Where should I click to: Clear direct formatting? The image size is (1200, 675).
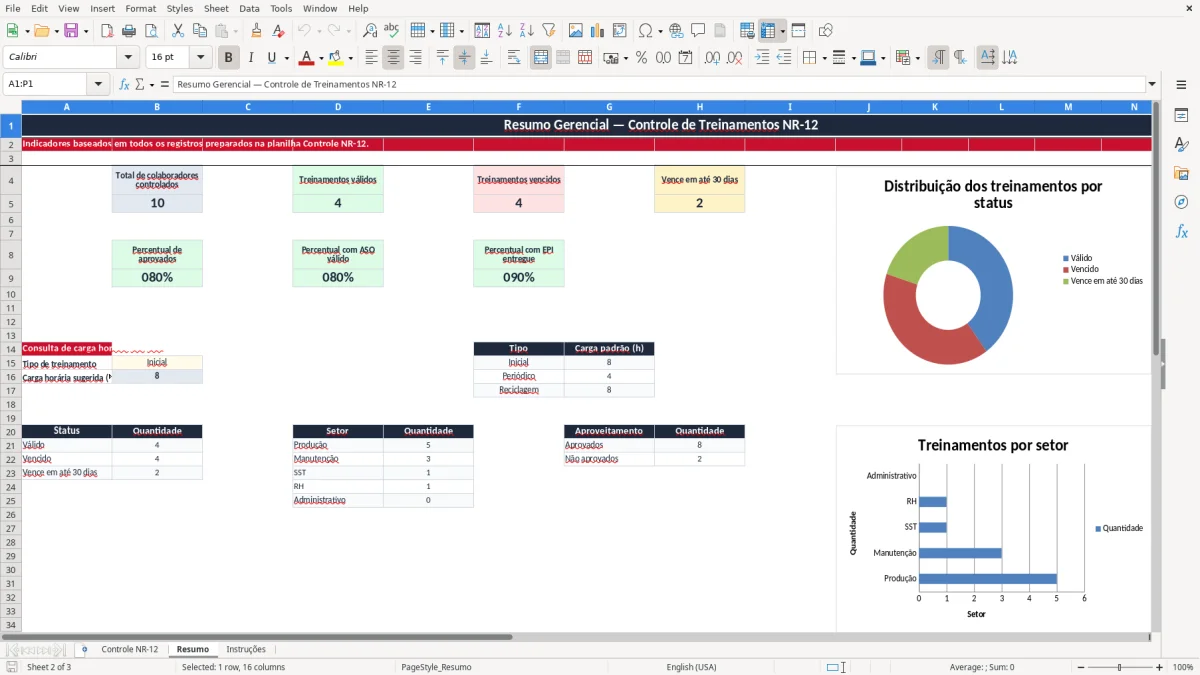pos(278,31)
